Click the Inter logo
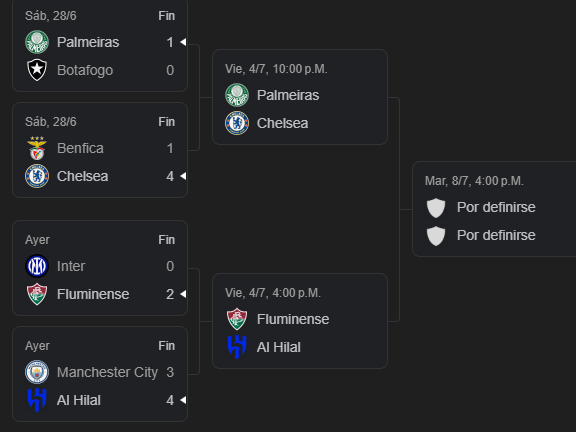Viewport: 576px width, 432px height. [x=37, y=266]
